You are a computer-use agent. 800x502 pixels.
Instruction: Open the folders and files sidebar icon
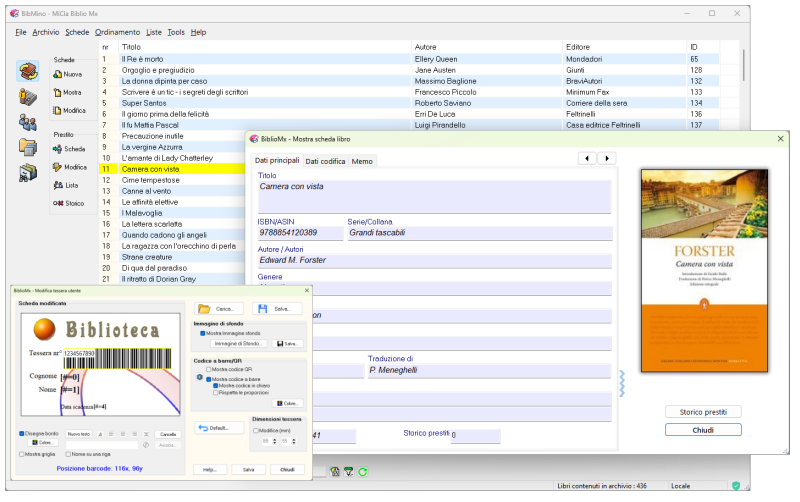(x=28, y=147)
